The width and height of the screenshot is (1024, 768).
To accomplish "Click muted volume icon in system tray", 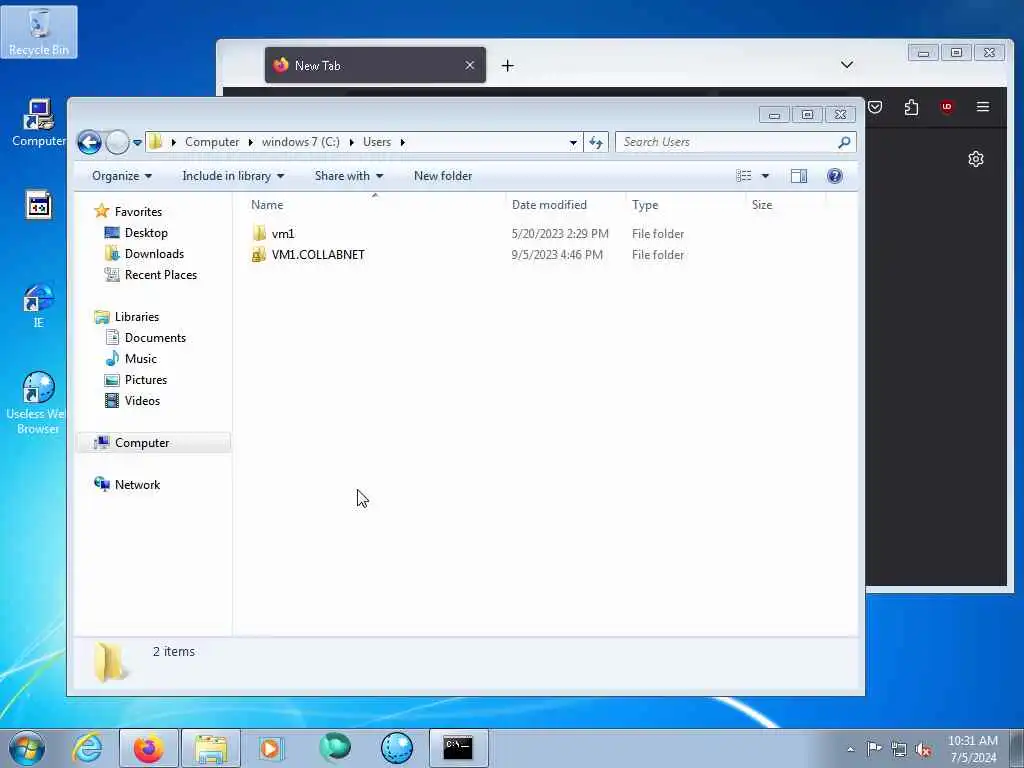I will [x=923, y=749].
